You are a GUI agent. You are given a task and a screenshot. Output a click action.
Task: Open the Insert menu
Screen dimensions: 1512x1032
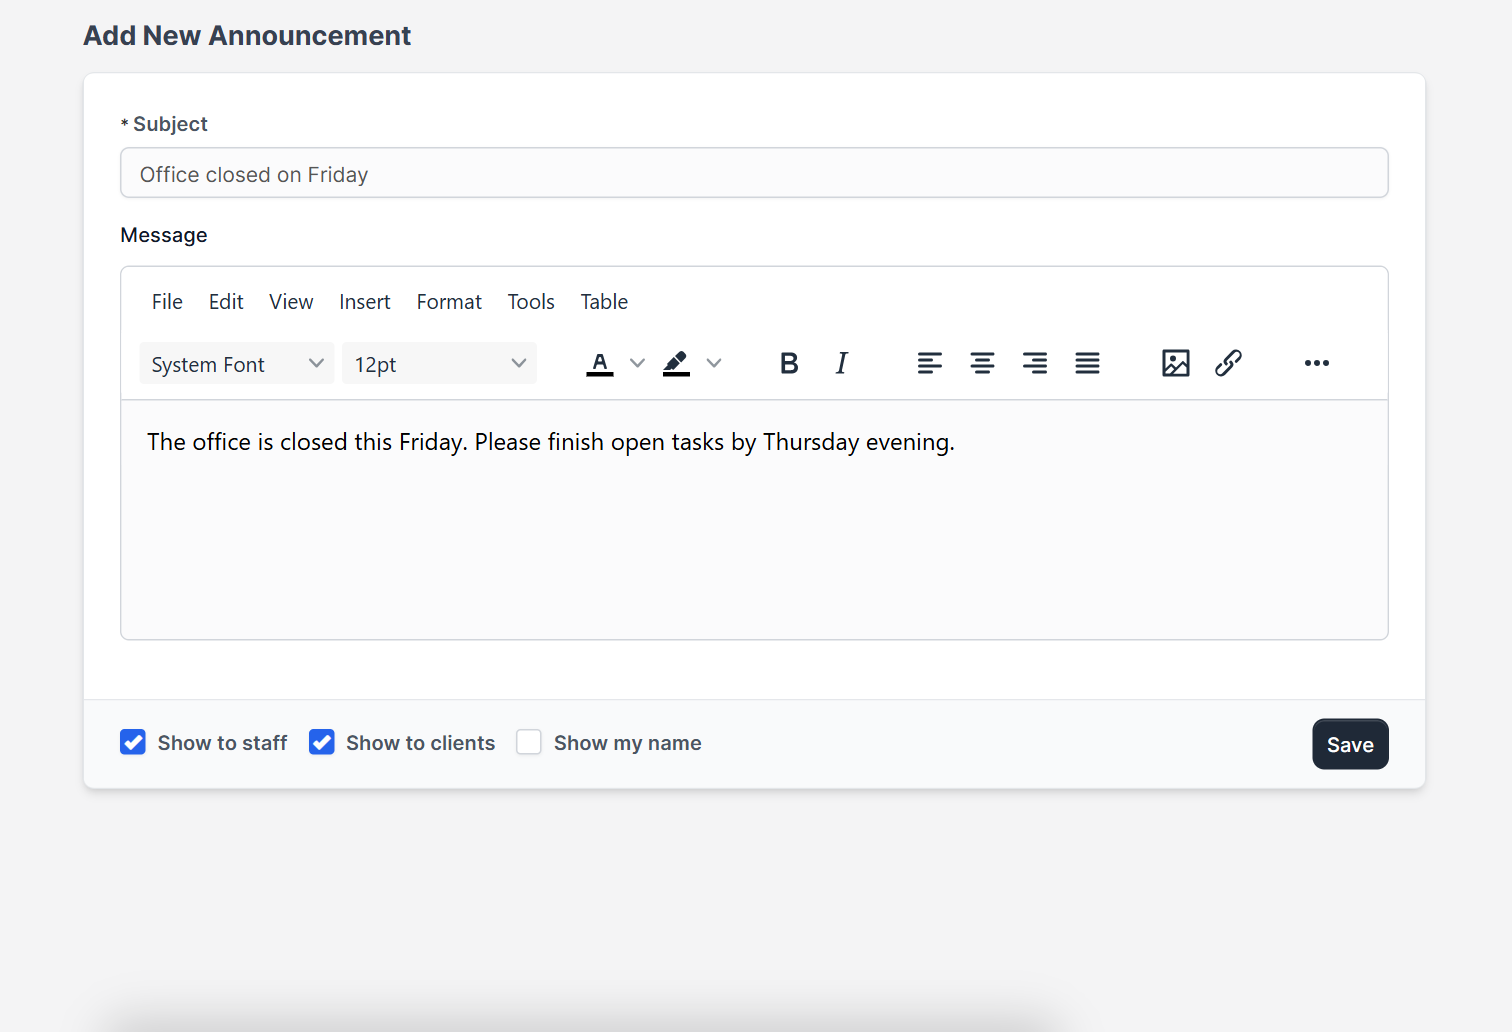click(x=365, y=302)
